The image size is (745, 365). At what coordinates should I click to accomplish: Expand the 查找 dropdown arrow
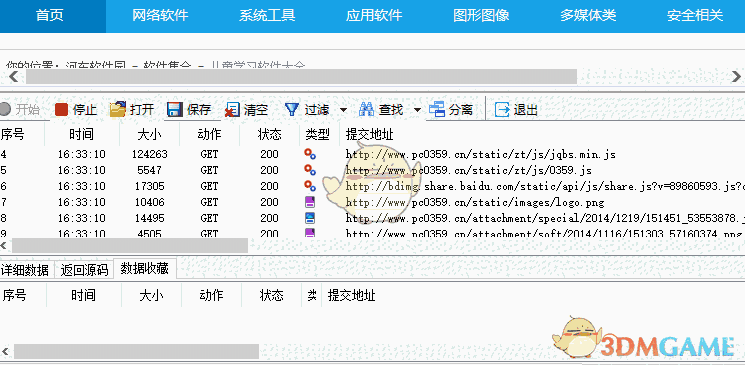coord(417,110)
